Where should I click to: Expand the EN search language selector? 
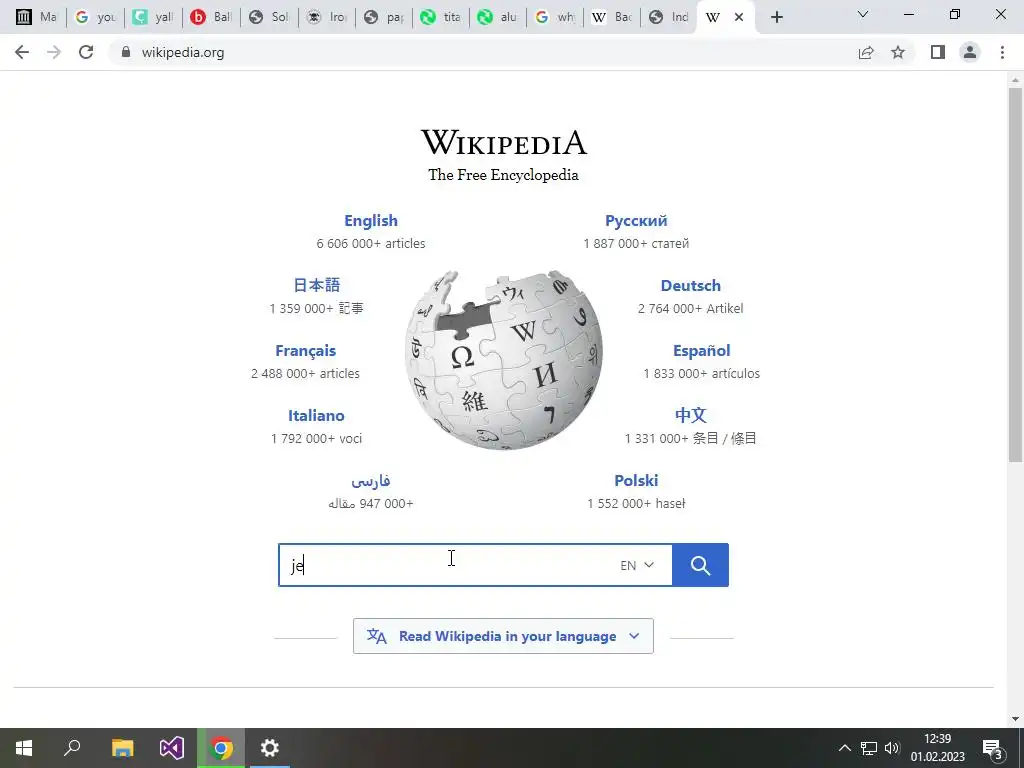637,565
